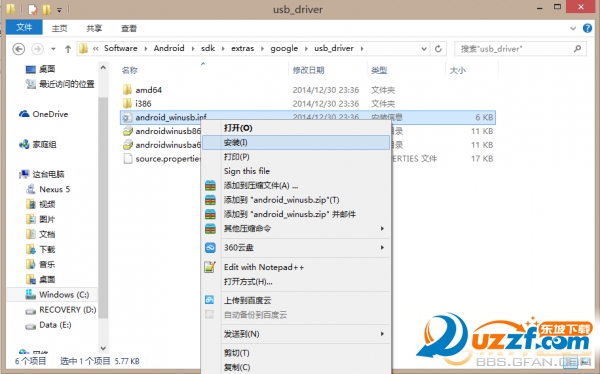Select 这台电脑 This PC in sidebar
The image size is (600, 374).
pyautogui.click(x=42, y=174)
